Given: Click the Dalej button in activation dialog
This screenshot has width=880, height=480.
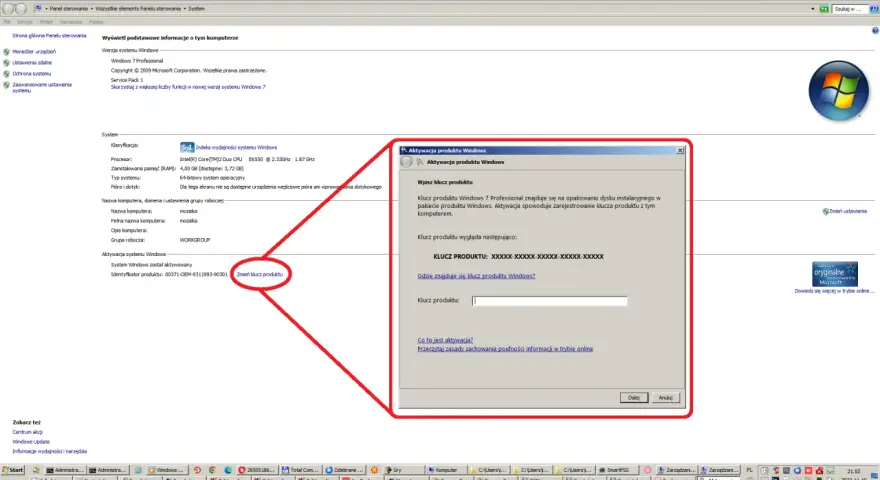Looking at the screenshot, I should coord(634,397).
